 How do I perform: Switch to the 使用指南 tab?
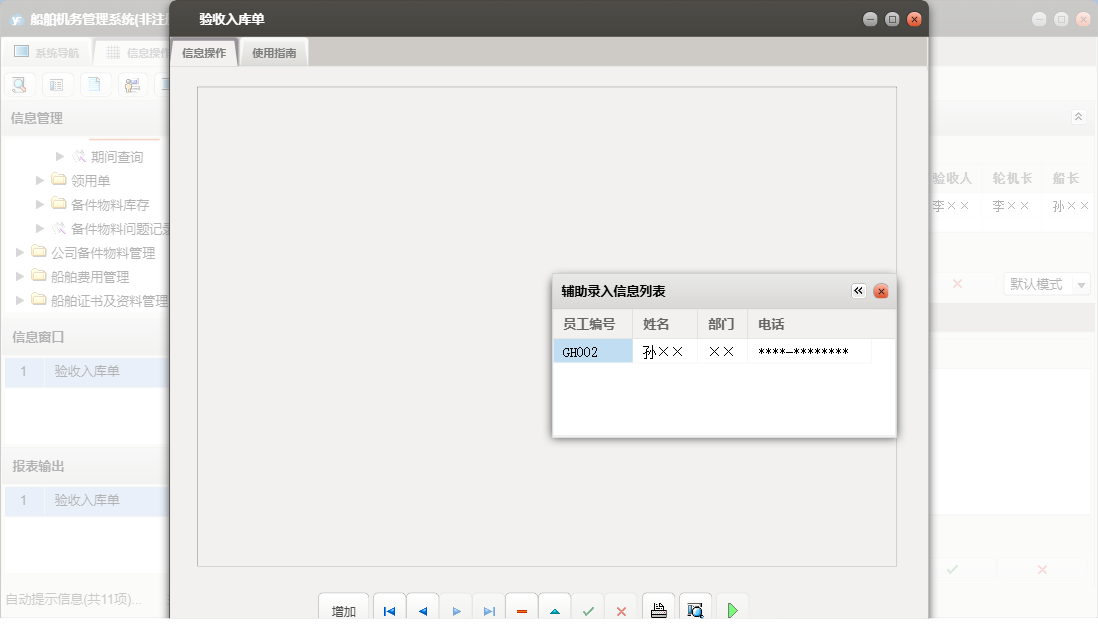point(274,53)
